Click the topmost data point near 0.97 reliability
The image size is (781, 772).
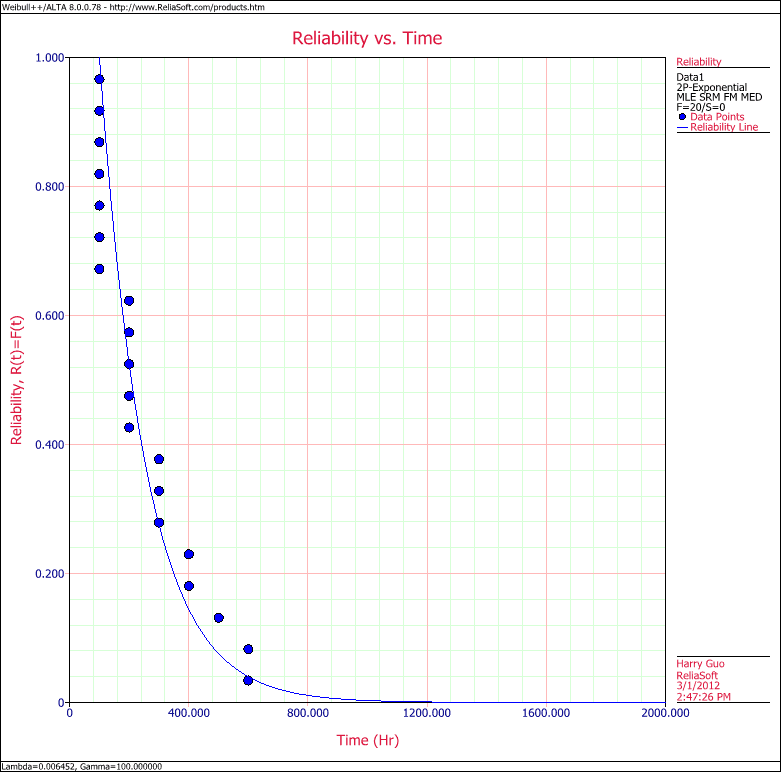tap(99, 79)
